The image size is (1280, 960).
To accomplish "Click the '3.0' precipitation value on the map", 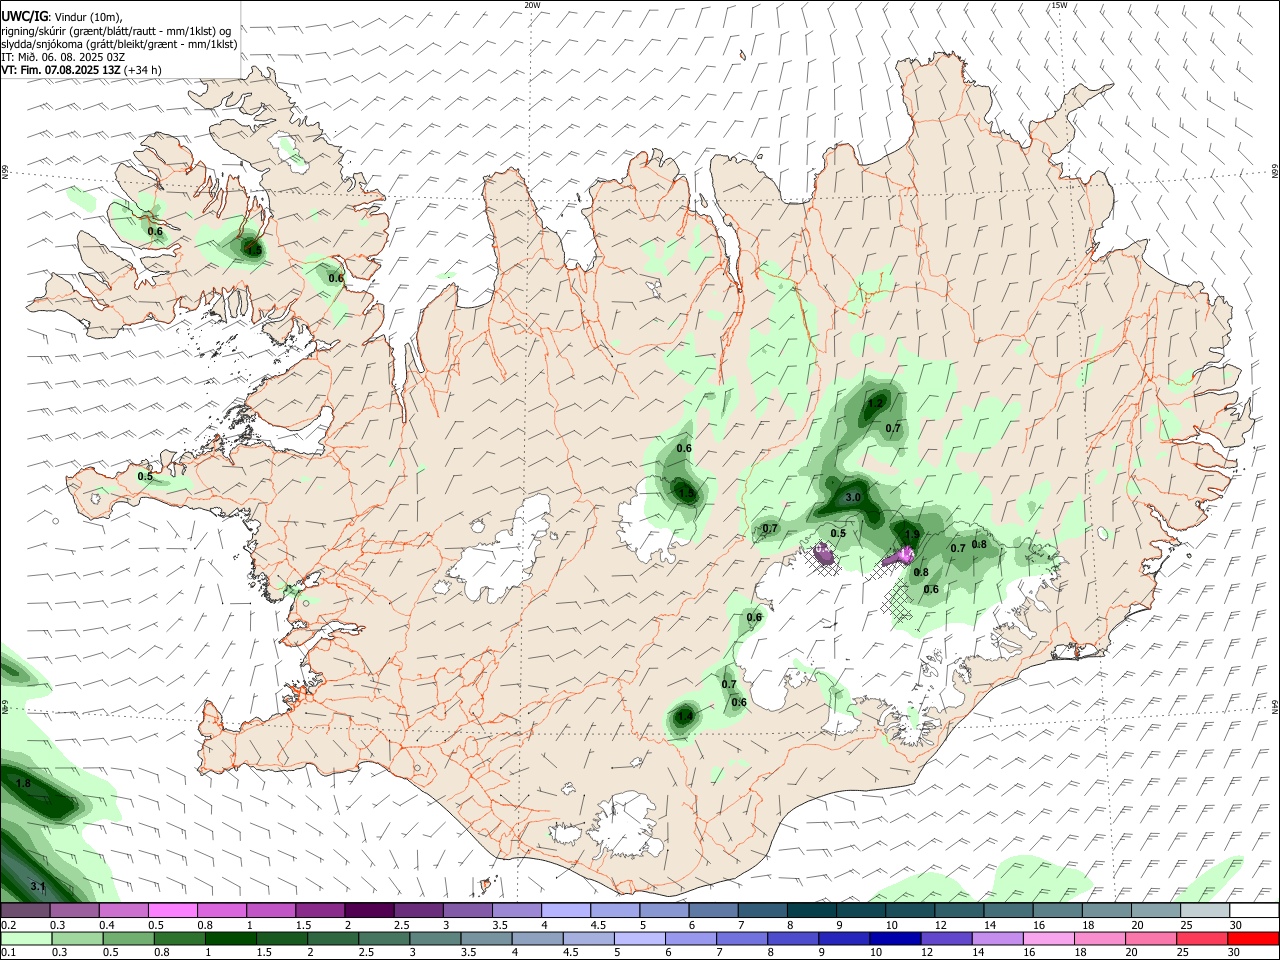I will tap(853, 497).
